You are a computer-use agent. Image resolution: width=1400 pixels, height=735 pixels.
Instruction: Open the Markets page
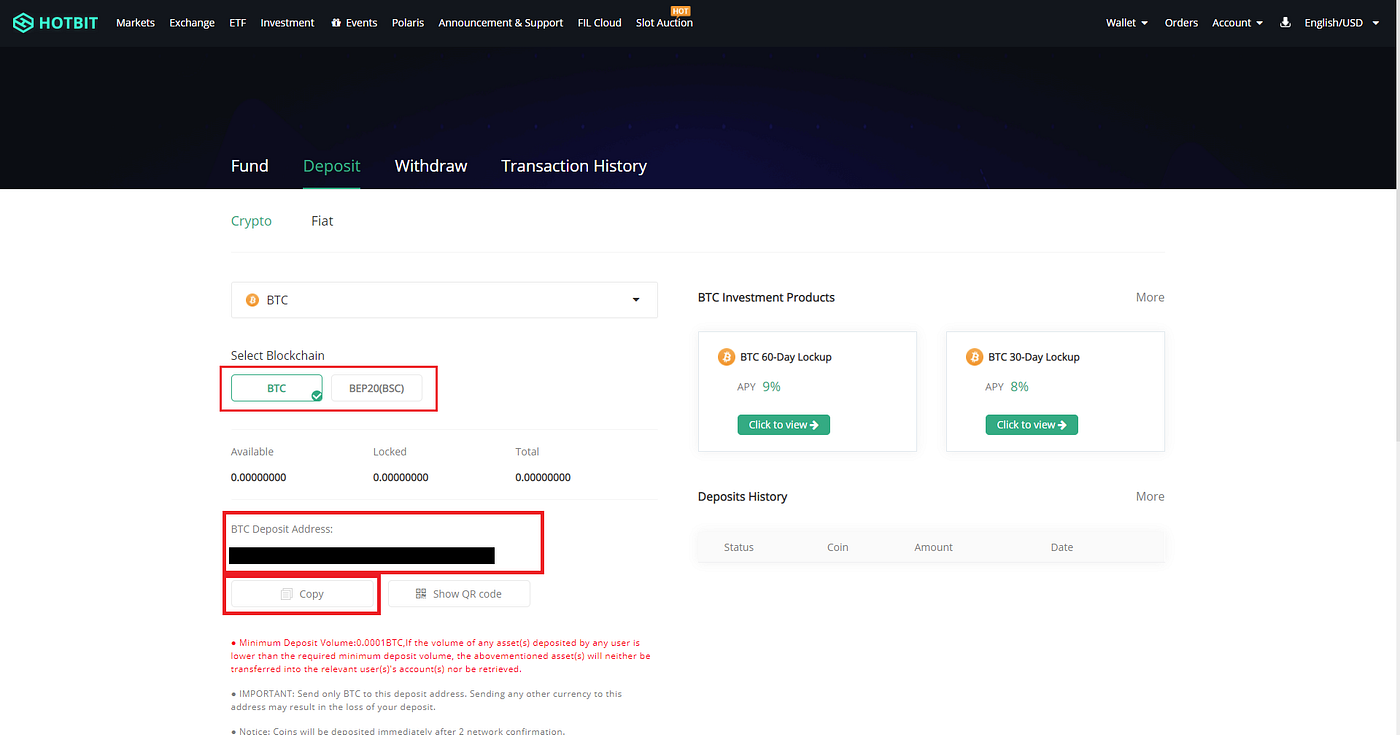[x=135, y=22]
